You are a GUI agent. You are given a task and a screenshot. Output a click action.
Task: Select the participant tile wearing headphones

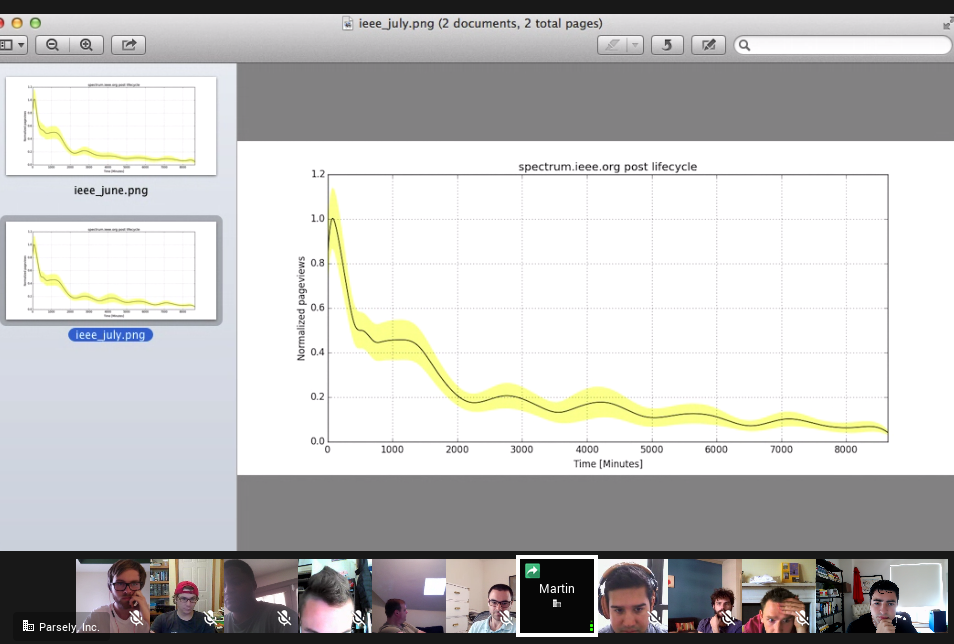(632, 596)
